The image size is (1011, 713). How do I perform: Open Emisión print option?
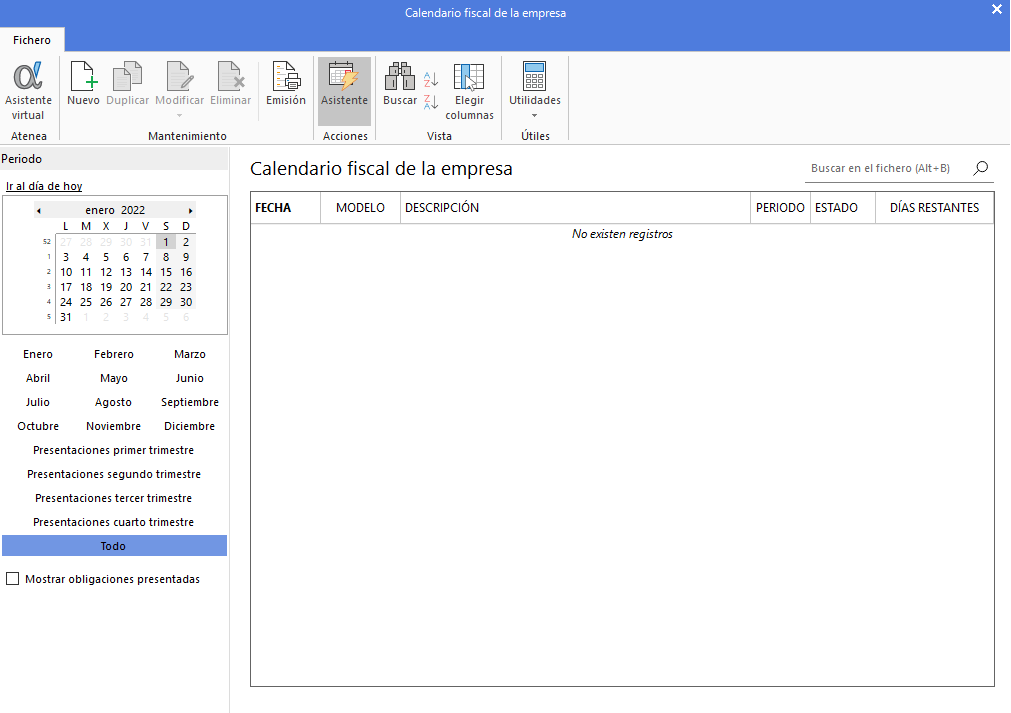286,84
